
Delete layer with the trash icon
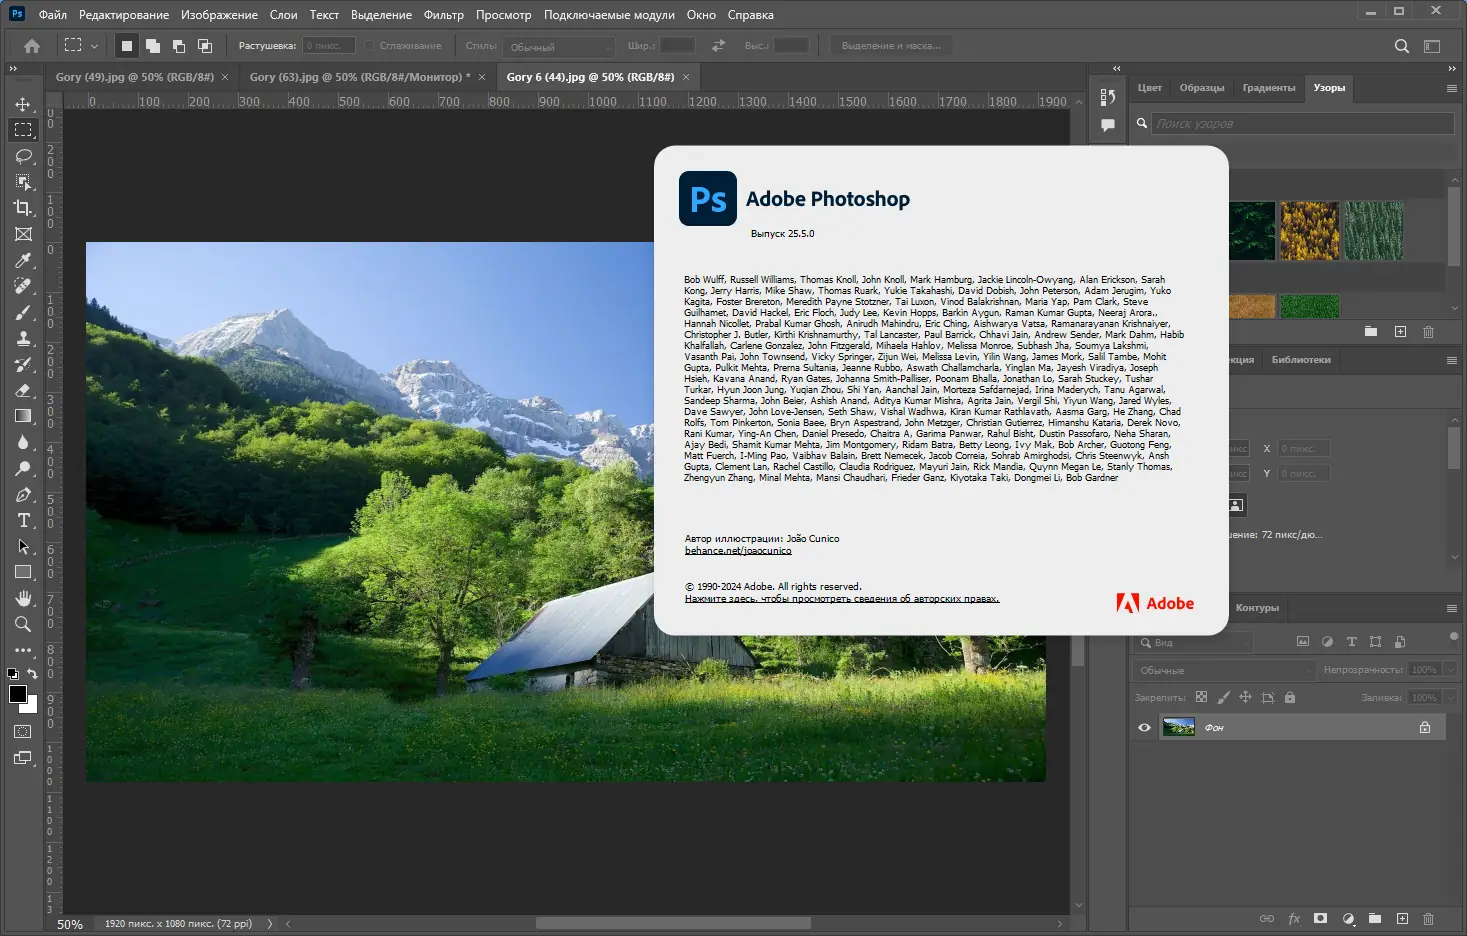pos(1428,918)
